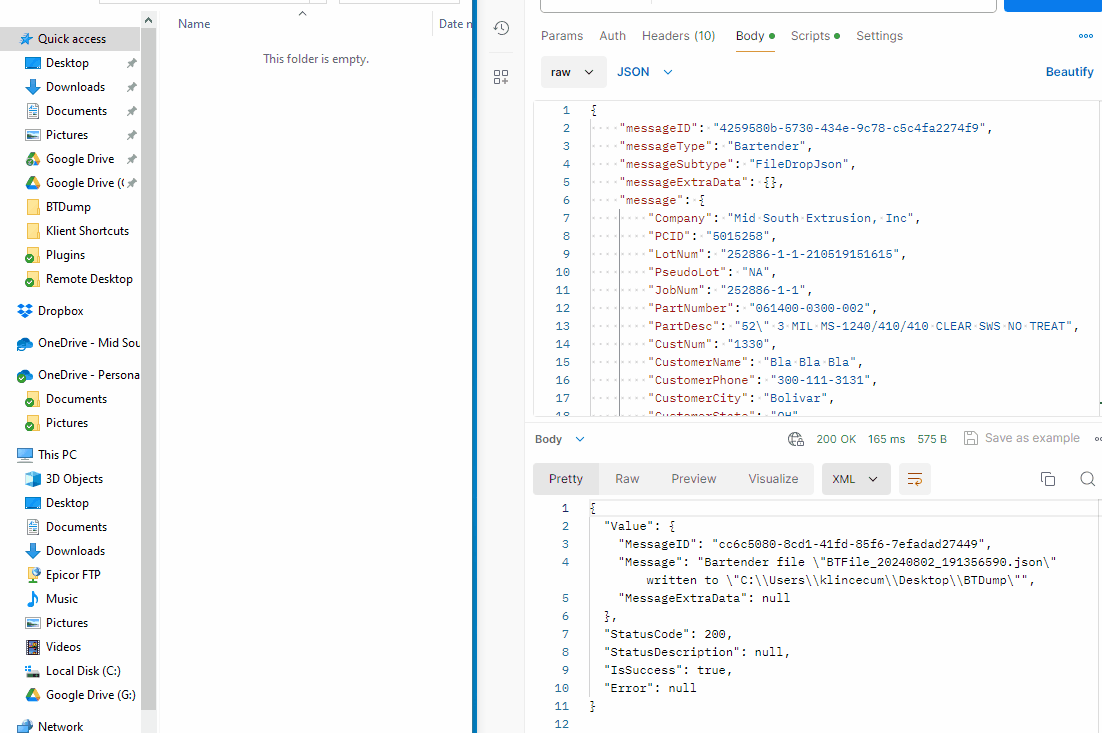Select Network in navigation pane

pyautogui.click(x=60, y=726)
